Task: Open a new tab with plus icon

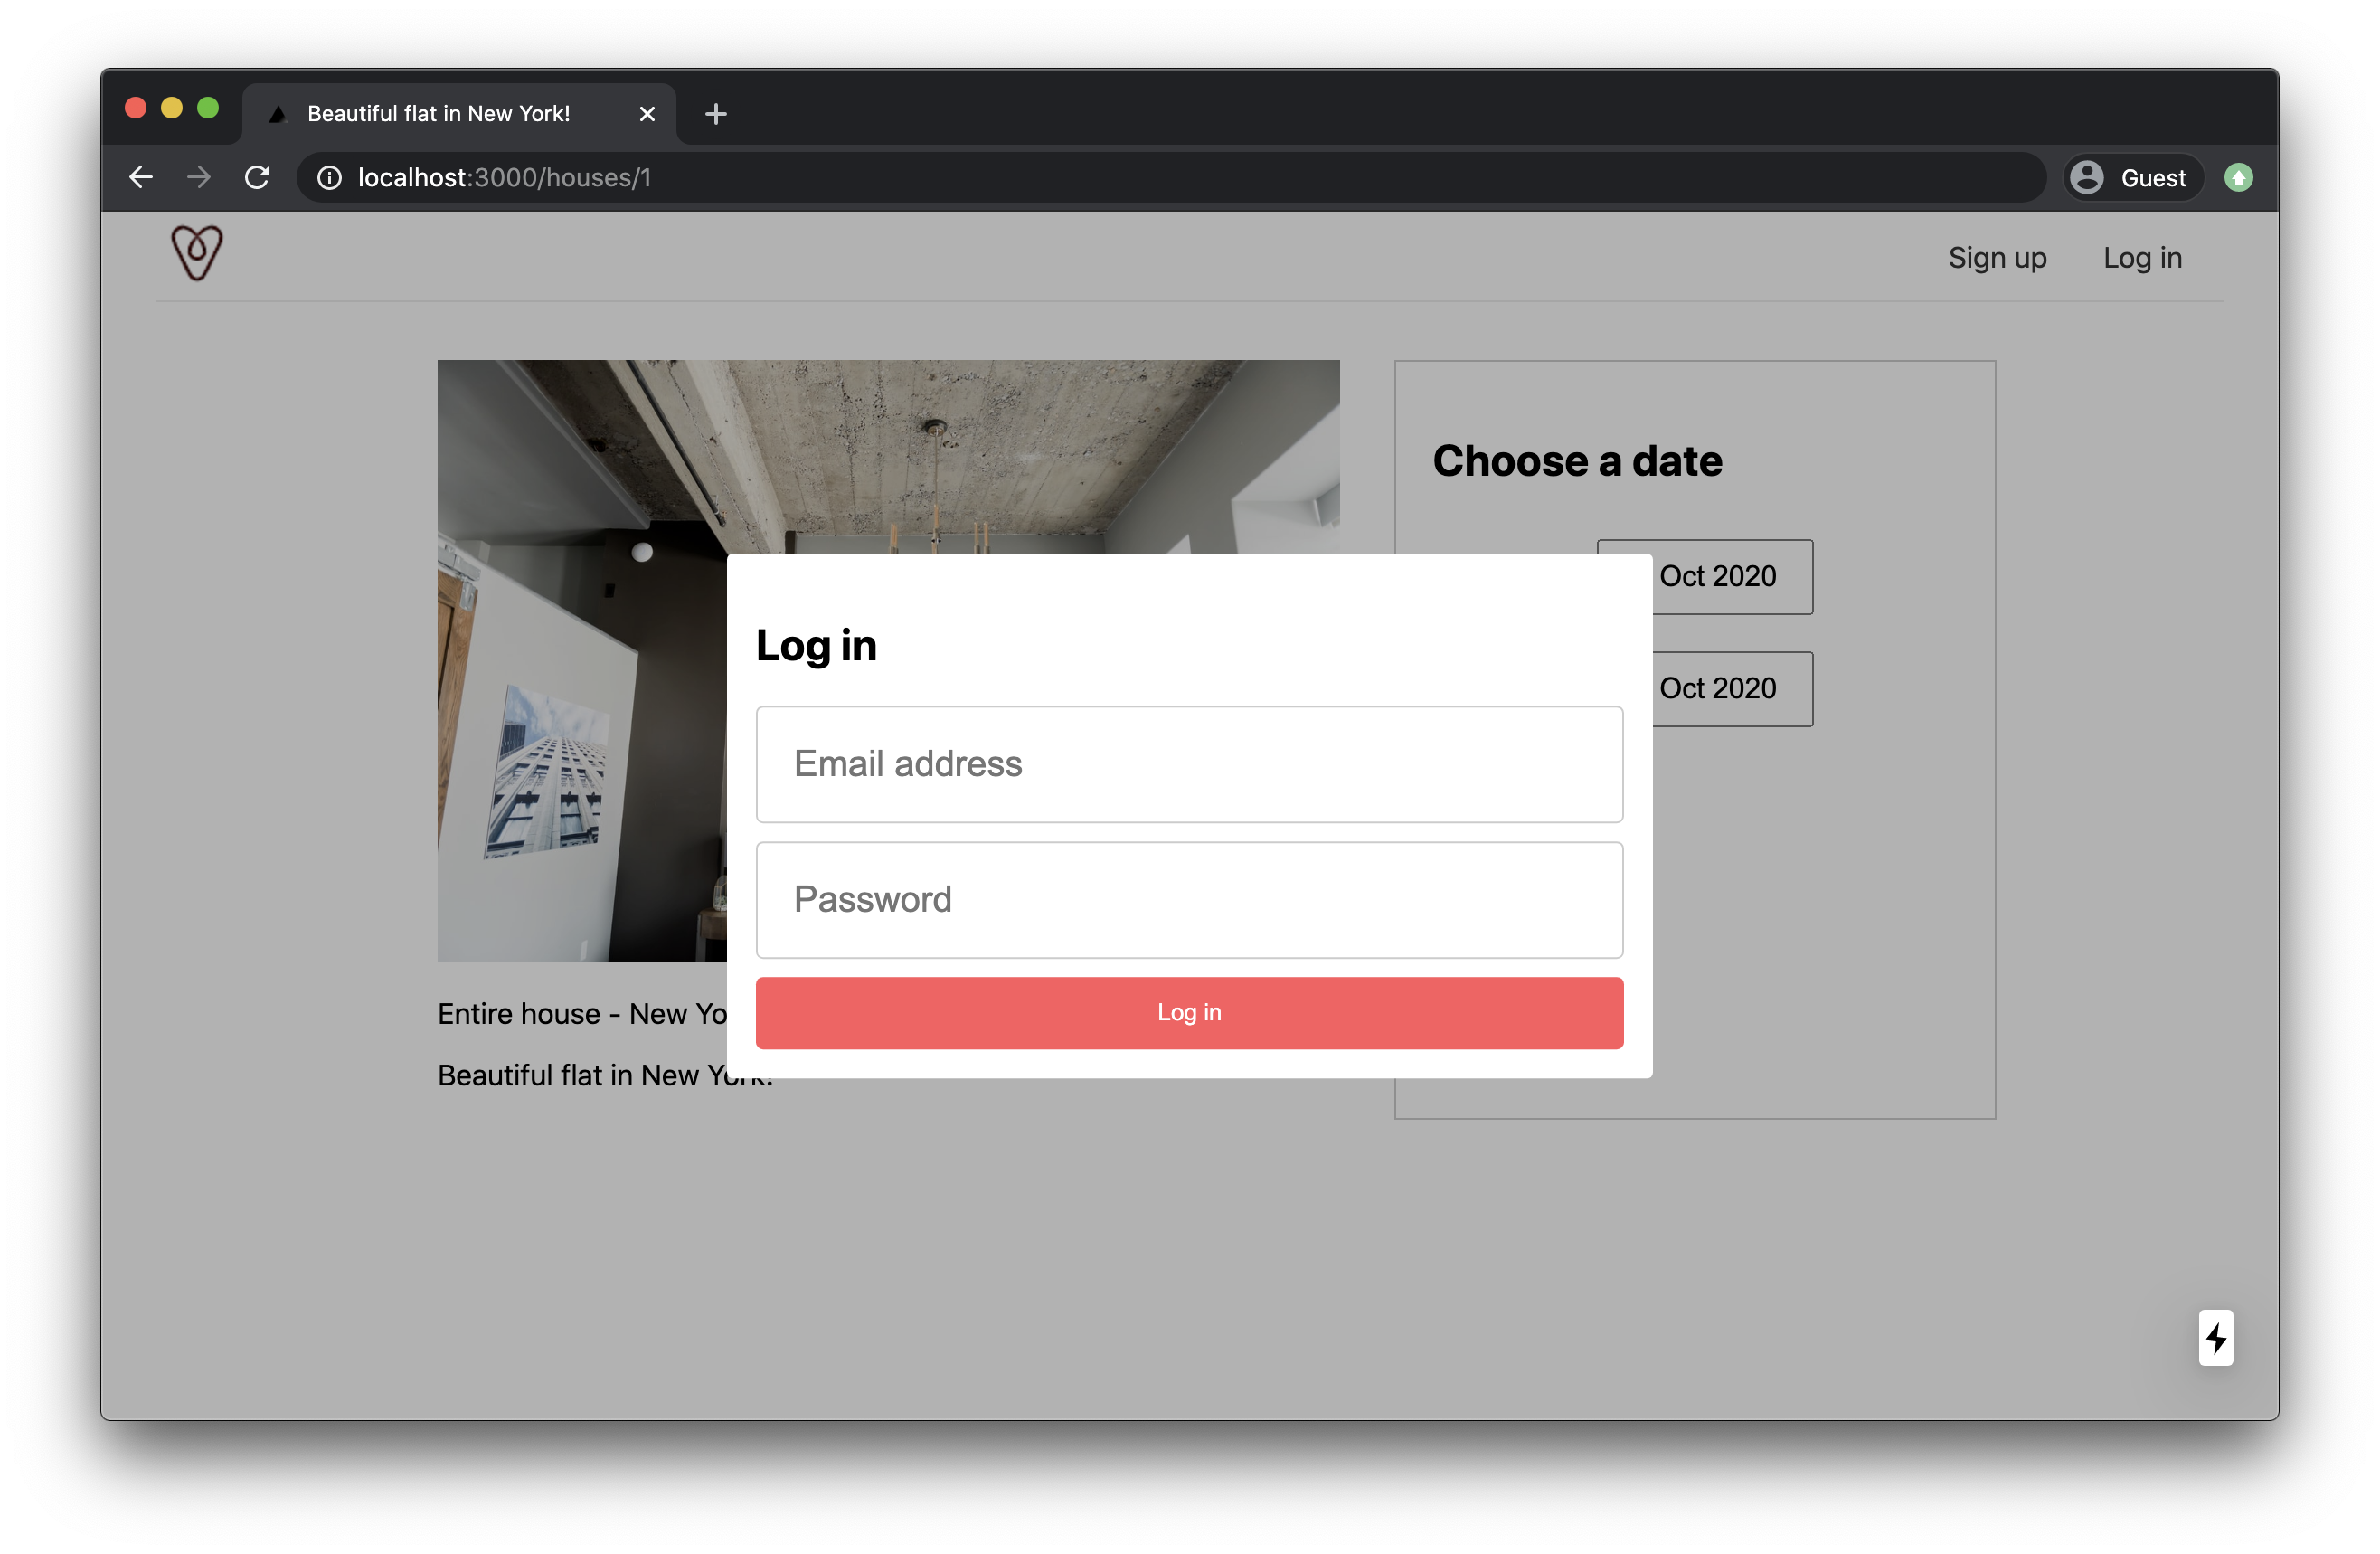Action: point(715,114)
